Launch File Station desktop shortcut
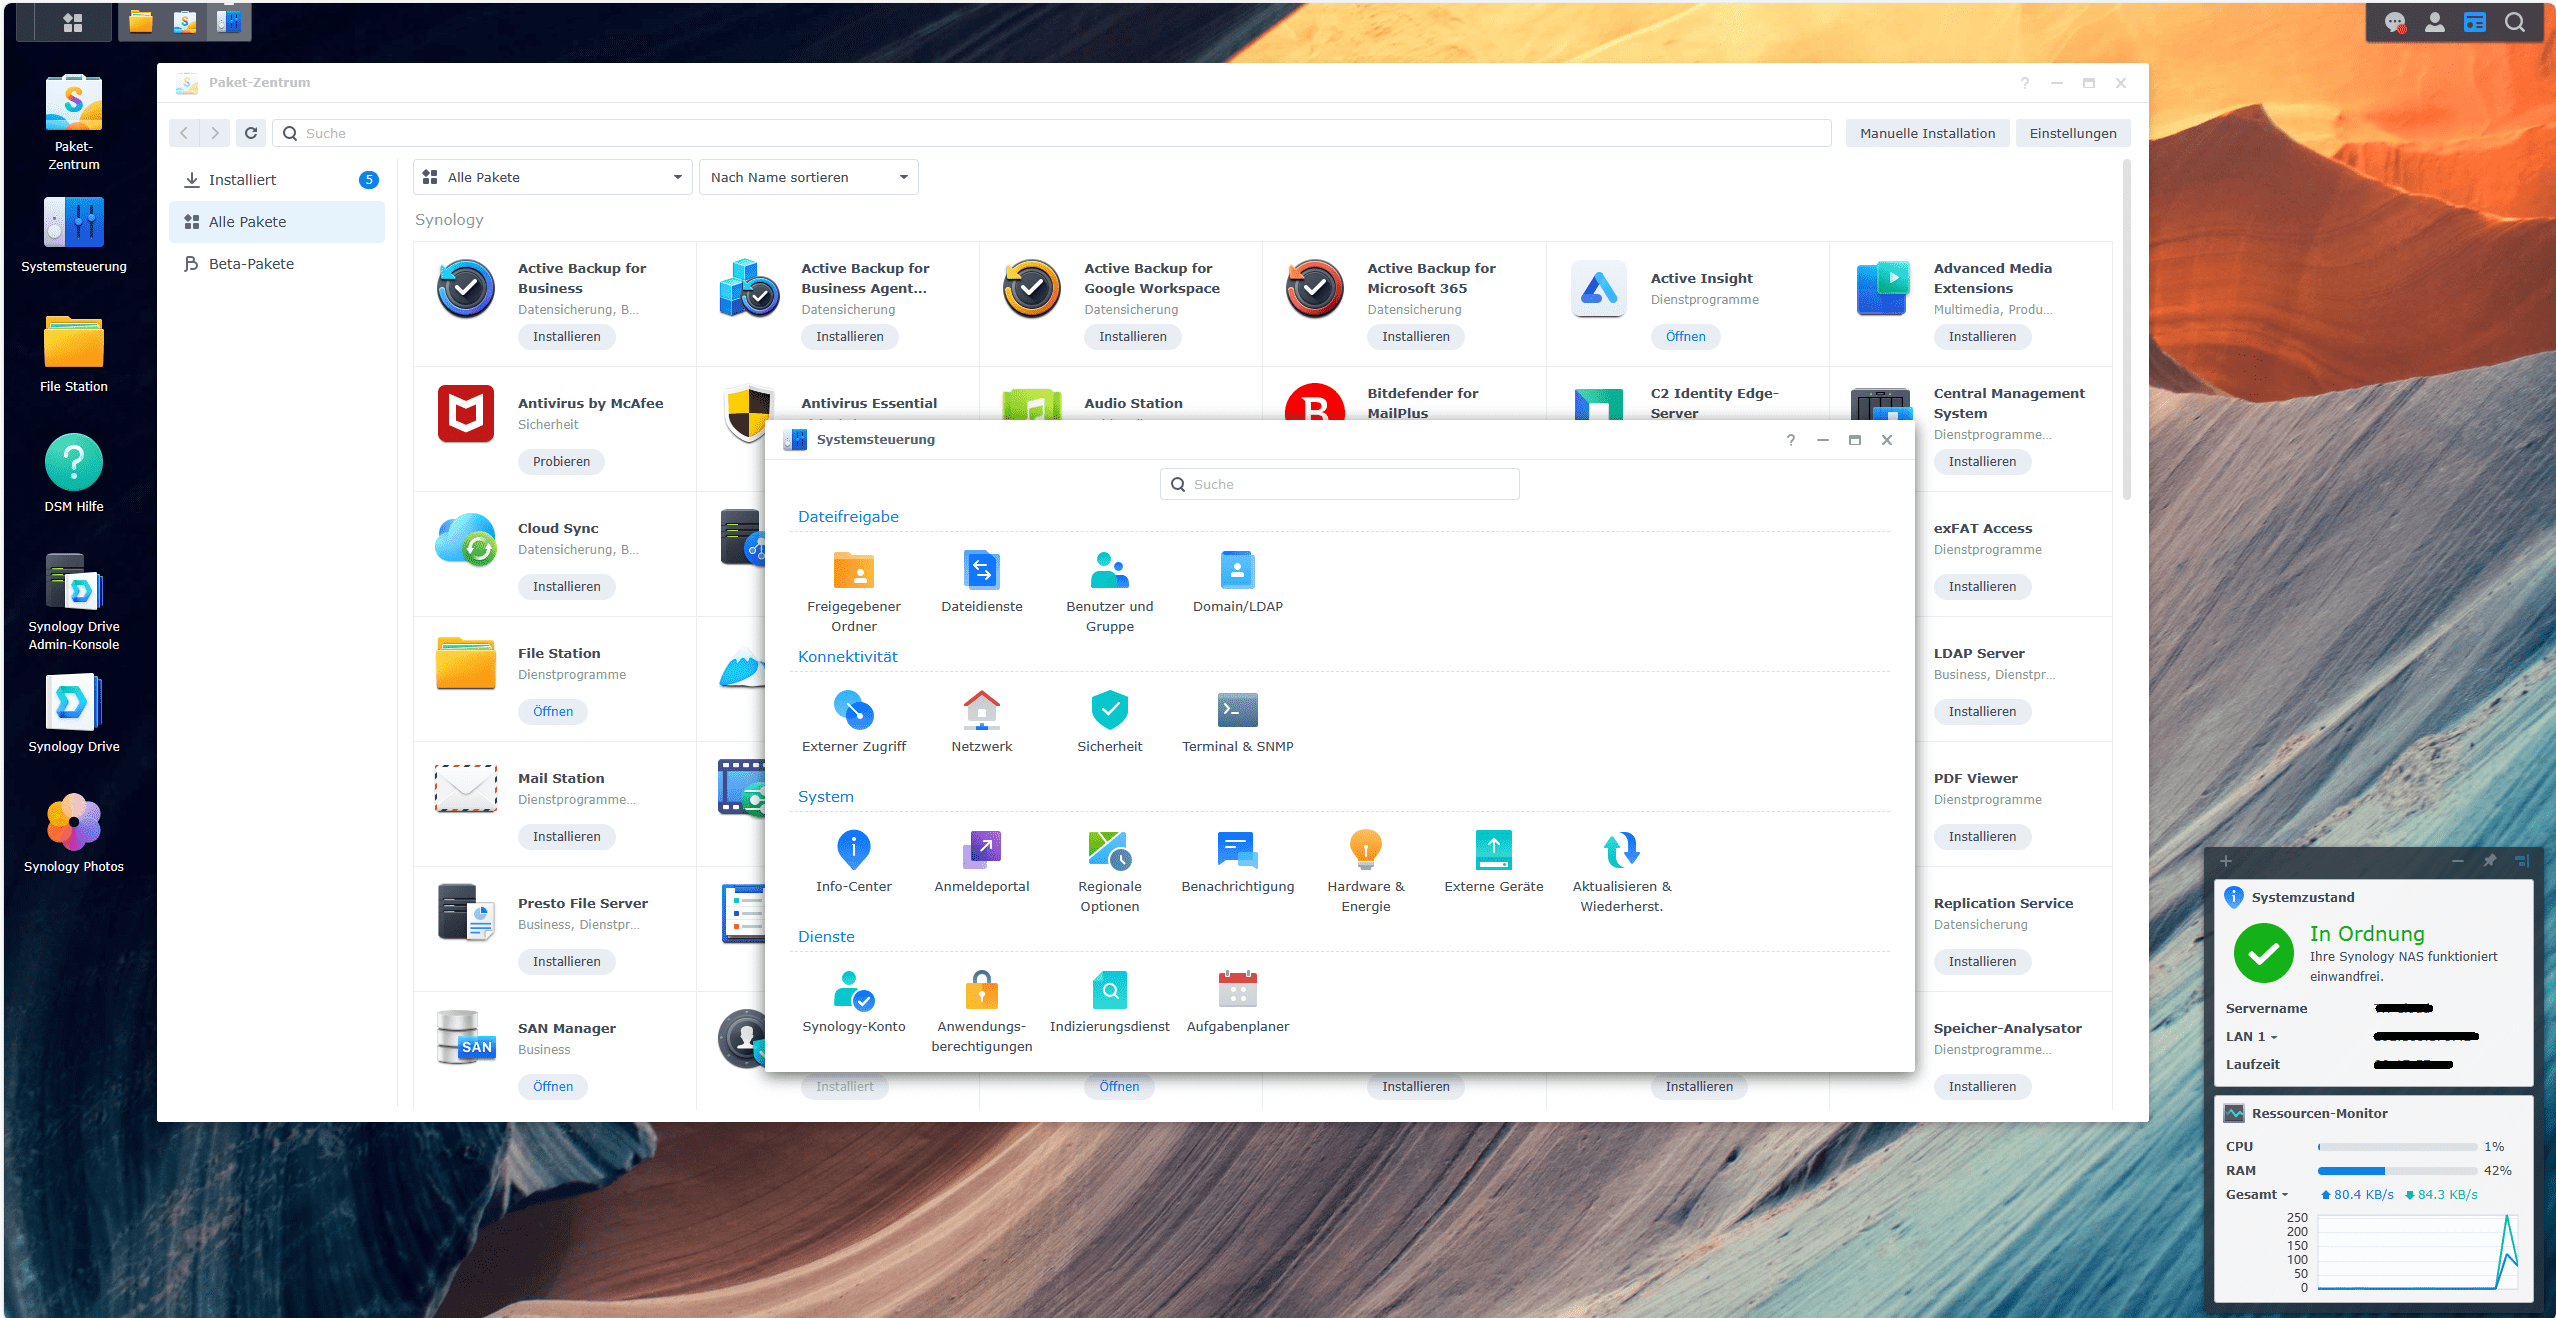The width and height of the screenshot is (2556, 1318). click(74, 353)
